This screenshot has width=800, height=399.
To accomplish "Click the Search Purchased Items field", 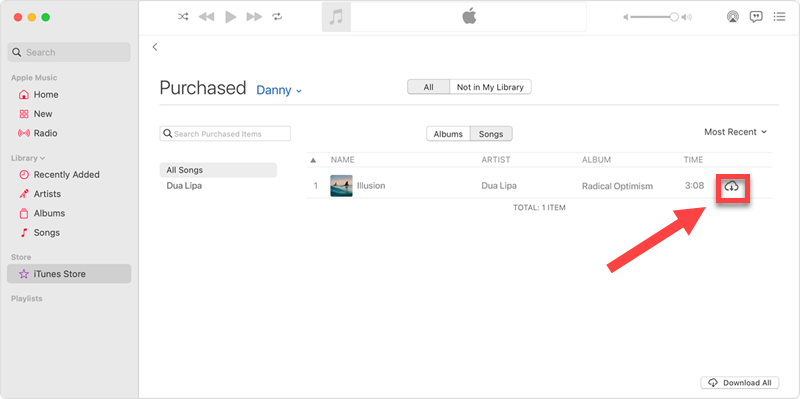I will [x=225, y=134].
